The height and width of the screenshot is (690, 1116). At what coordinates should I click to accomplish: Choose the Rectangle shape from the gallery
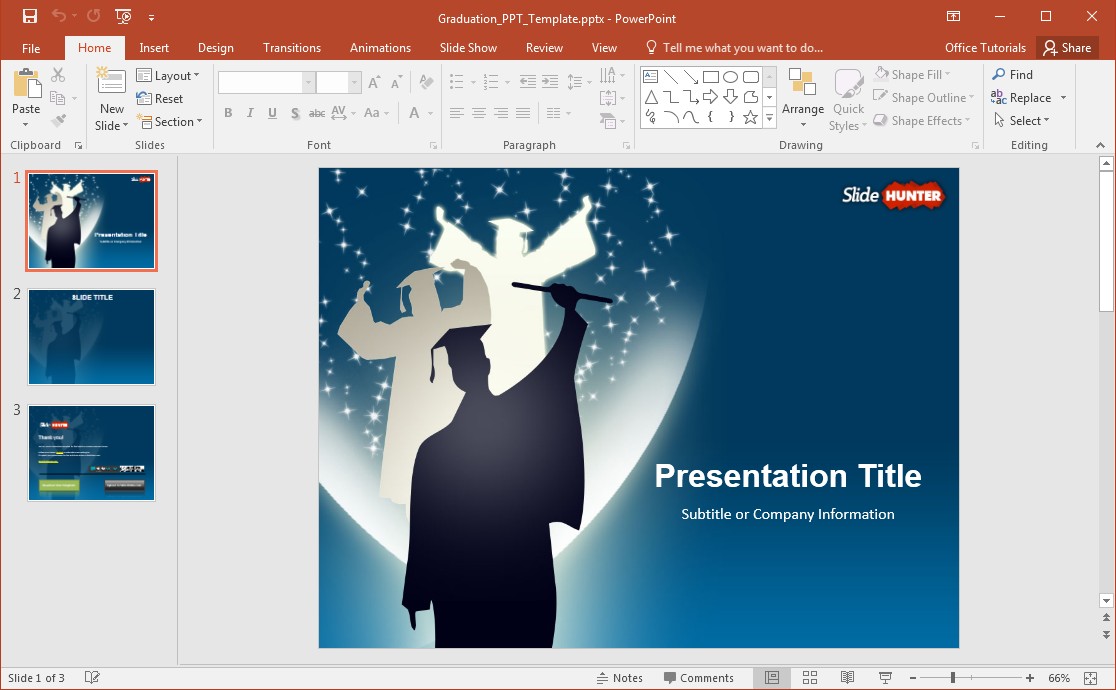710,77
